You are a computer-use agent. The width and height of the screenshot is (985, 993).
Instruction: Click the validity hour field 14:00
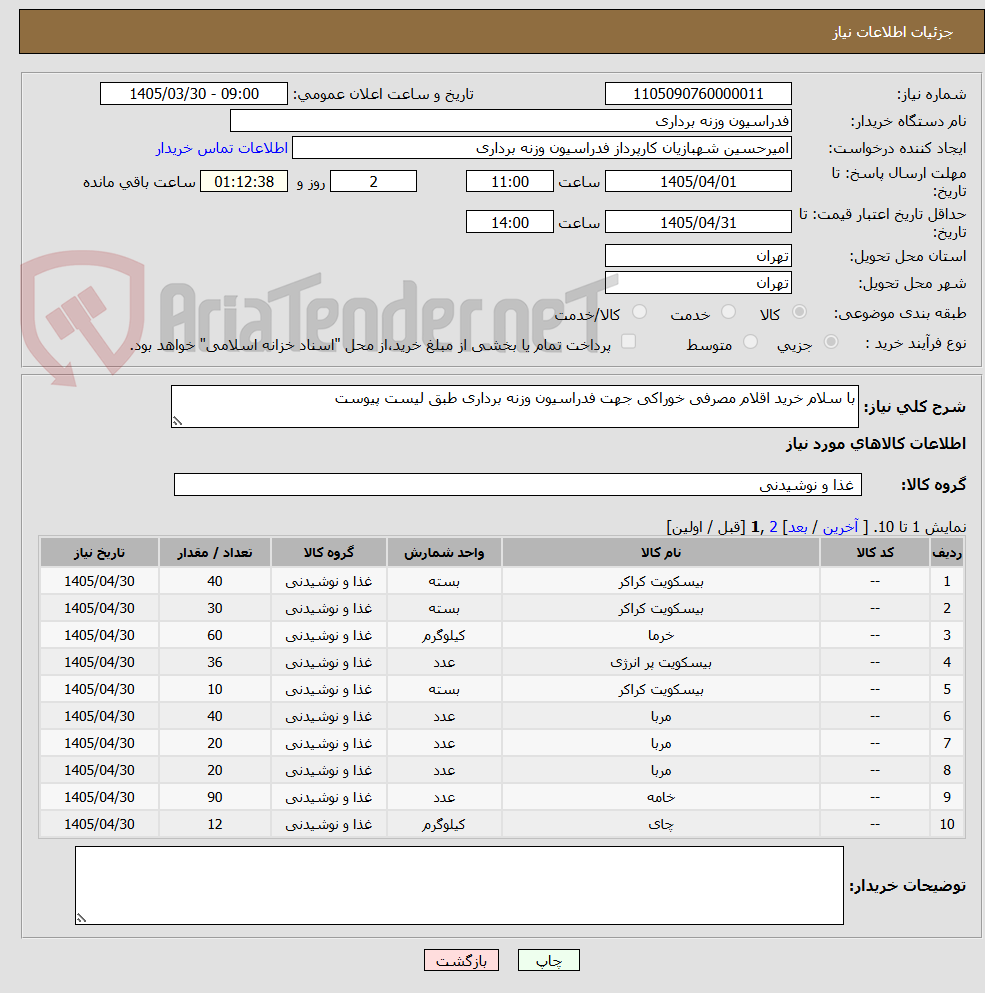coord(510,222)
